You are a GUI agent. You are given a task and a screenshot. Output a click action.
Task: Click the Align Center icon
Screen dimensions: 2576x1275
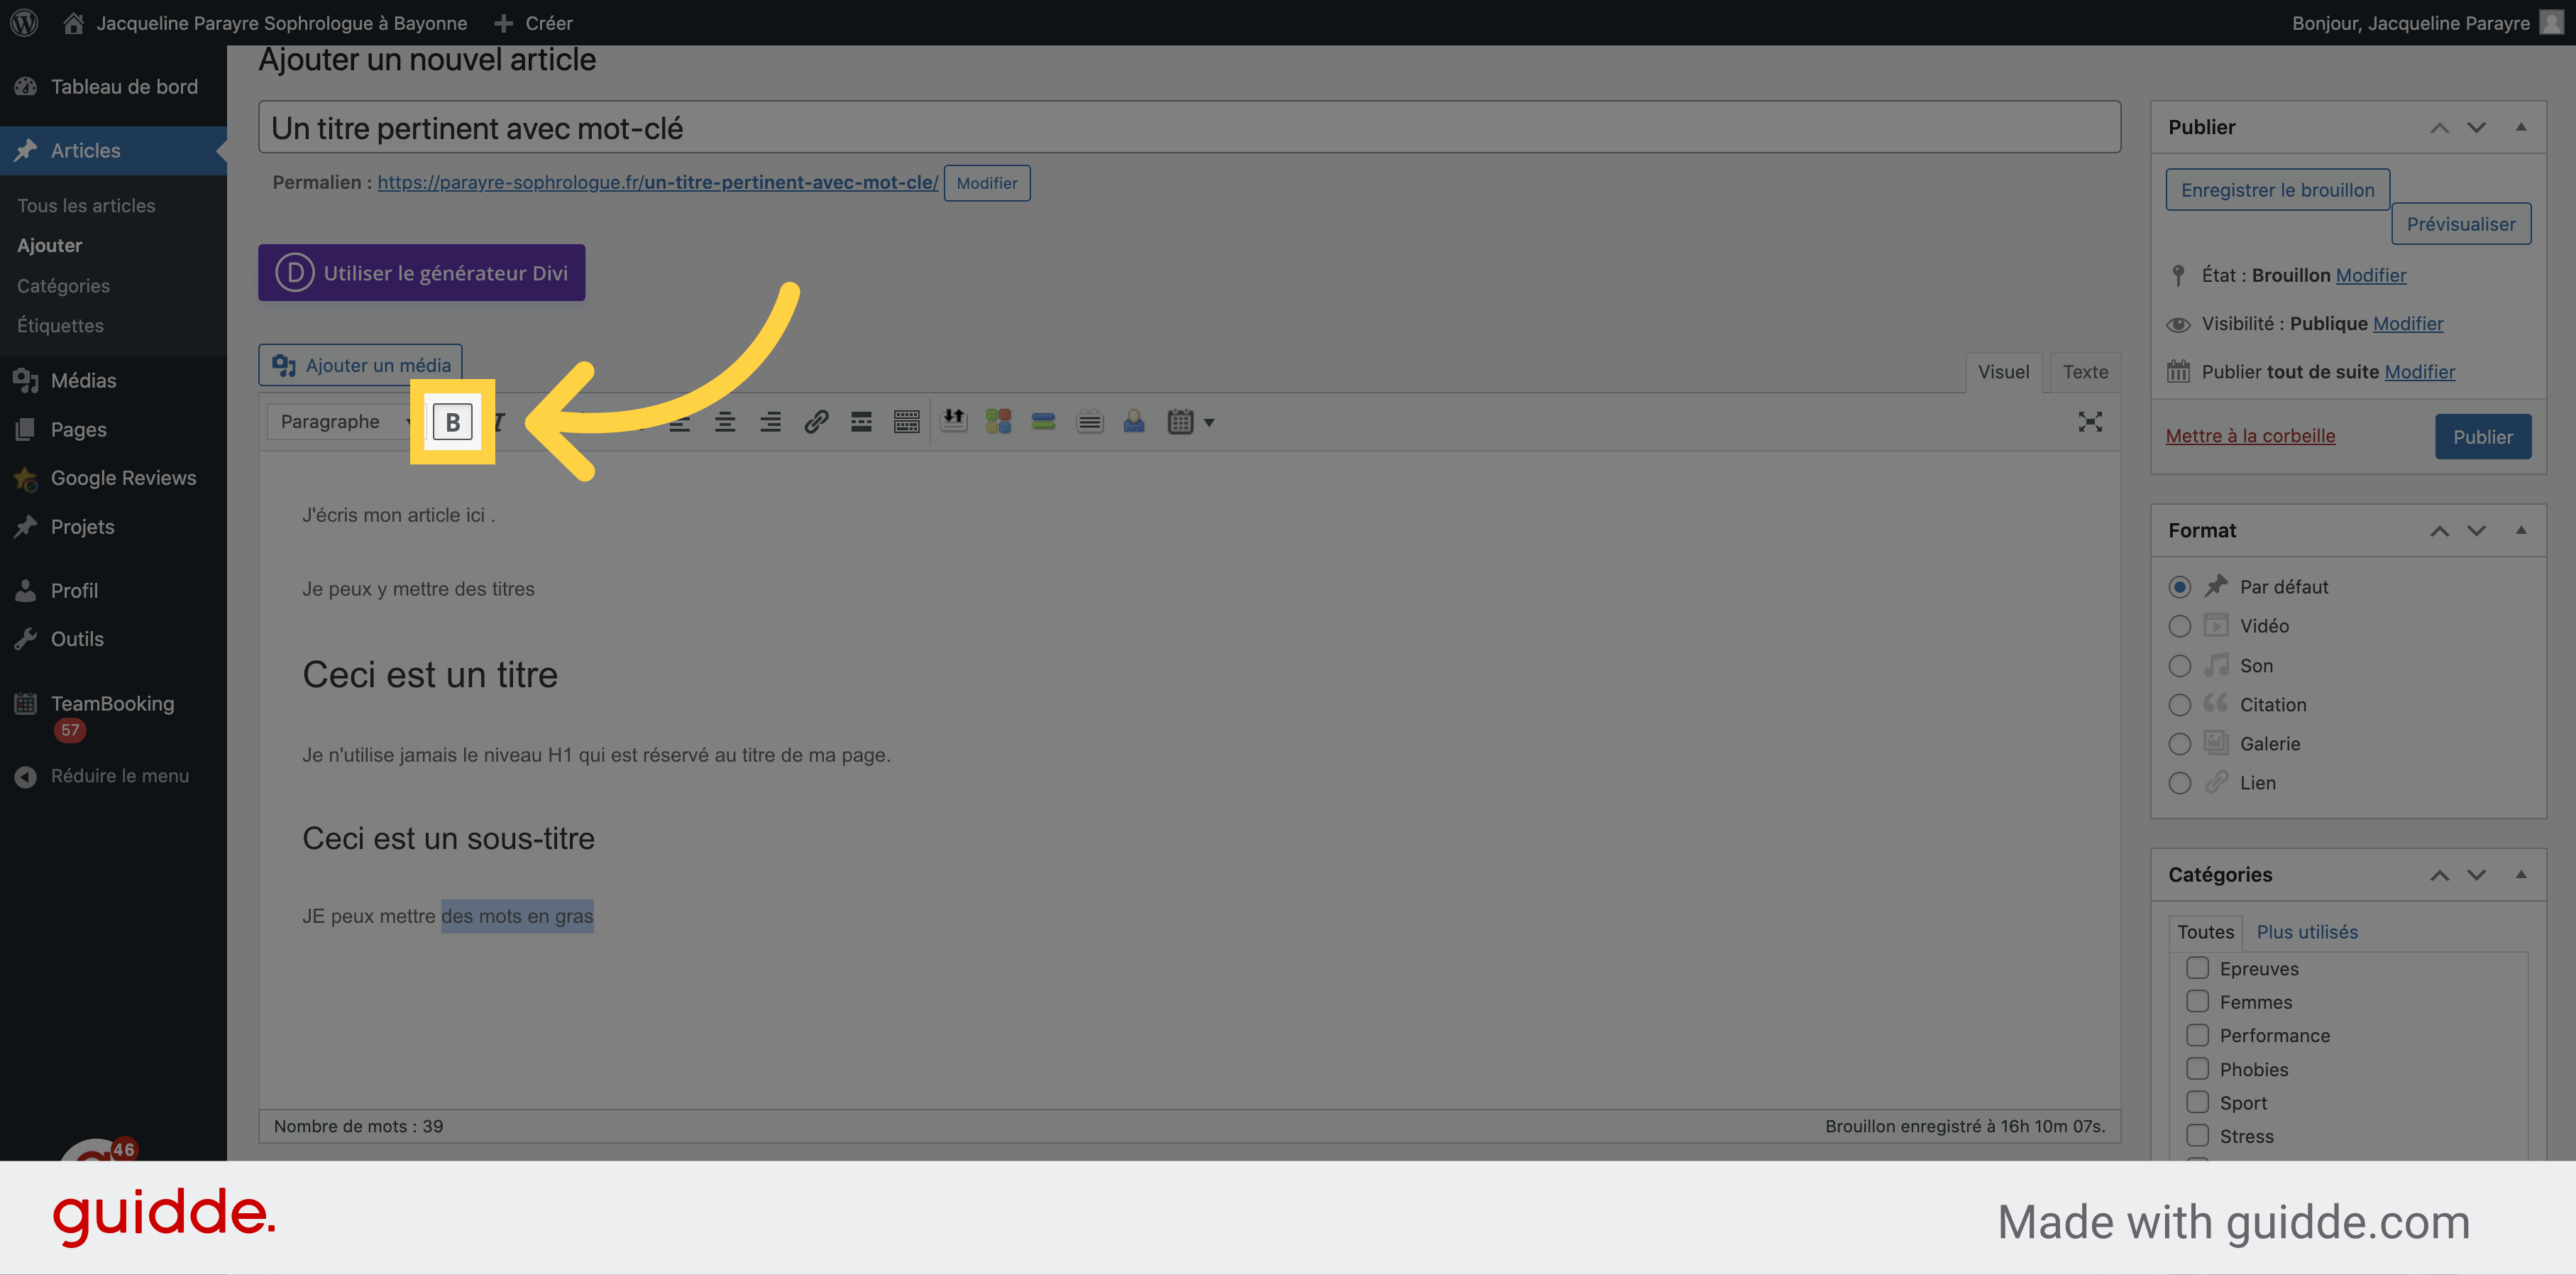(723, 422)
